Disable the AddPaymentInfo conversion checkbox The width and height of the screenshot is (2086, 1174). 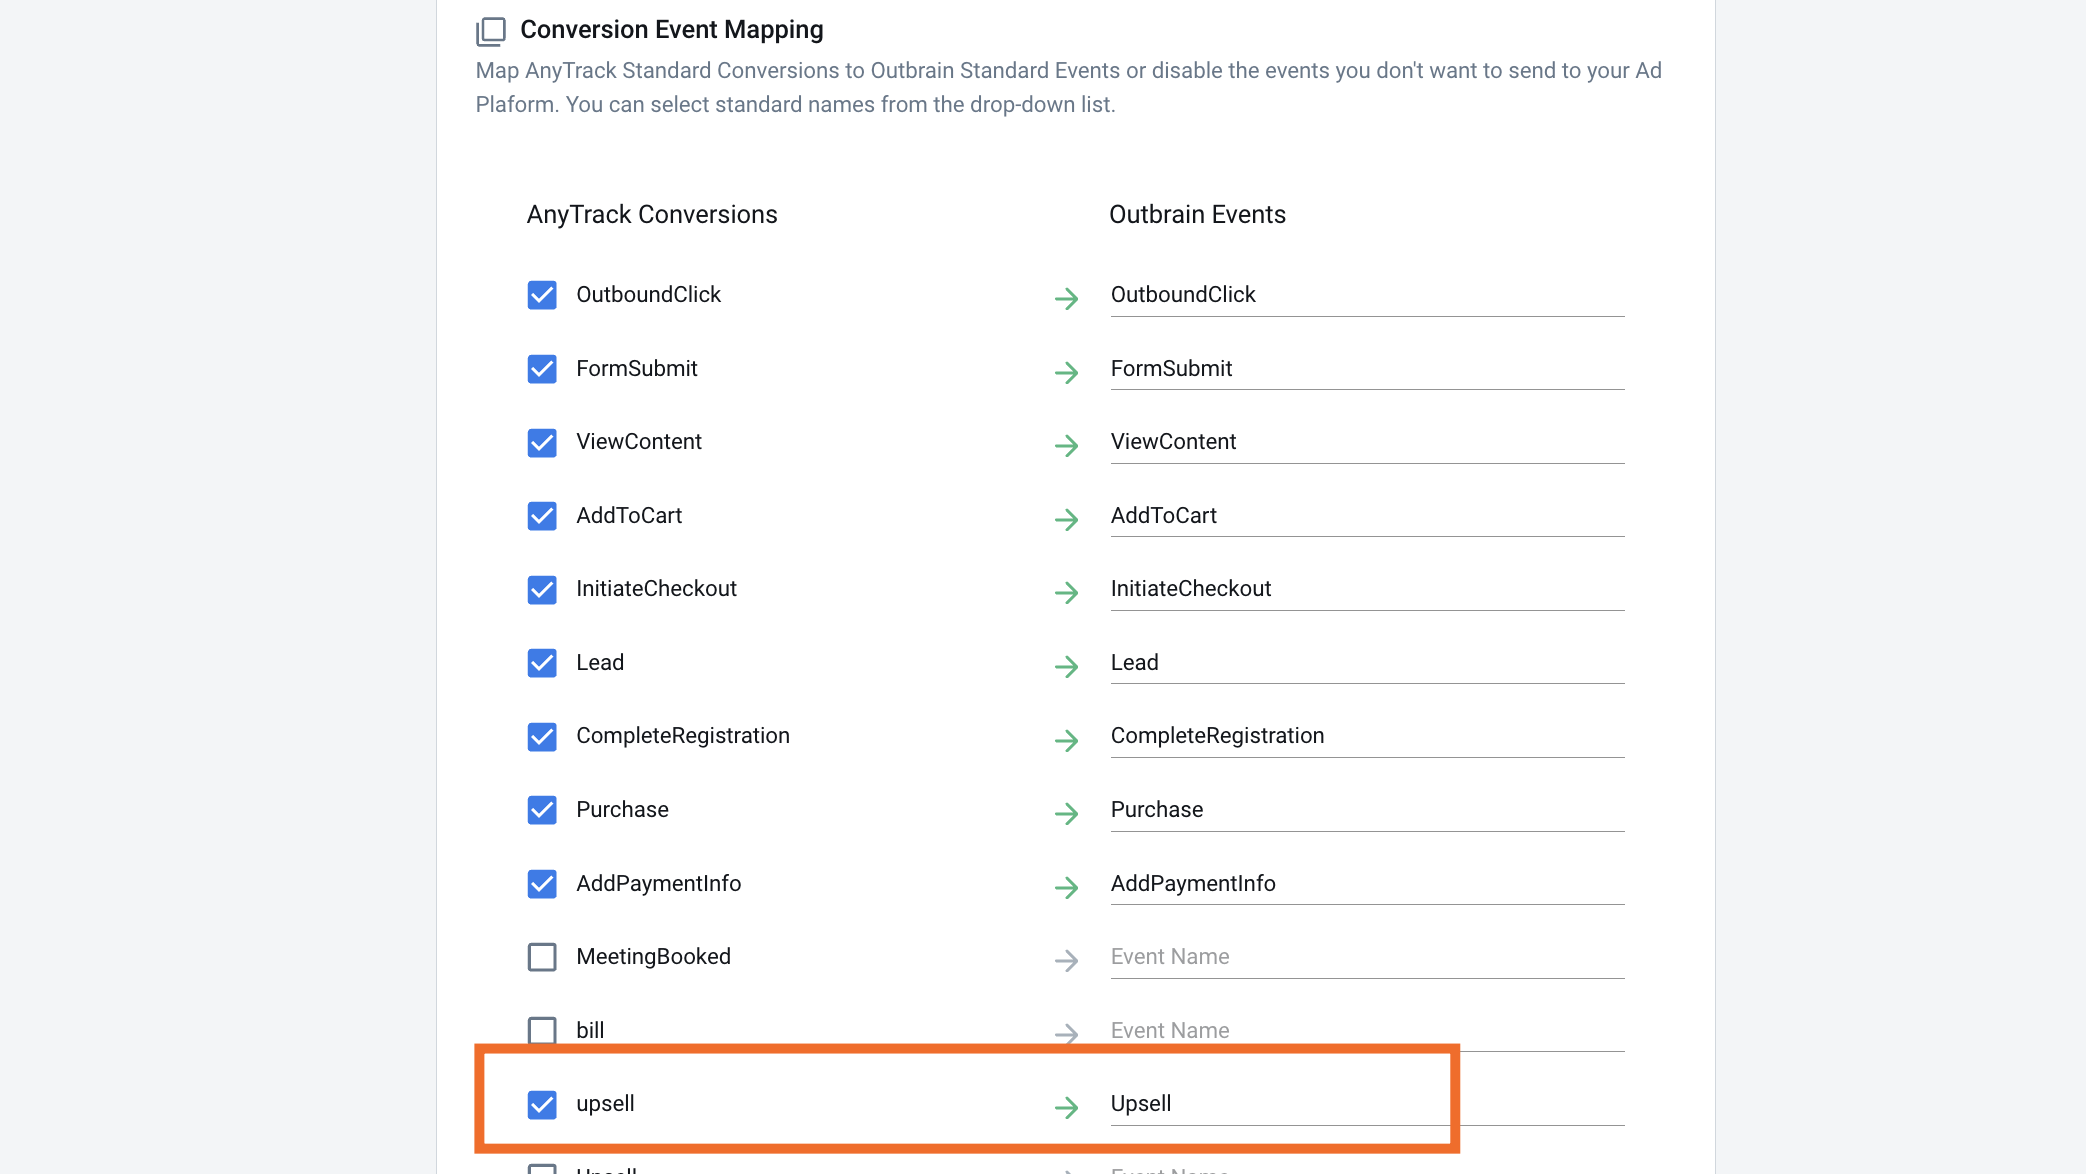point(542,883)
